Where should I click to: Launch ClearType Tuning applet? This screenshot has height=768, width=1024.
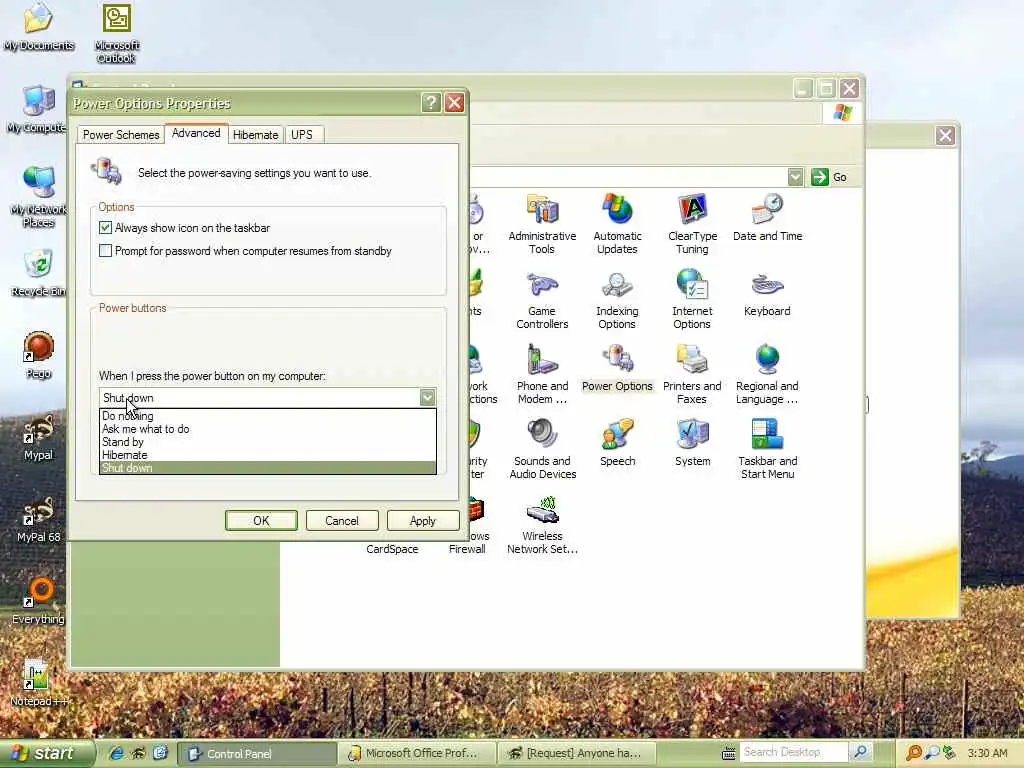pos(692,223)
